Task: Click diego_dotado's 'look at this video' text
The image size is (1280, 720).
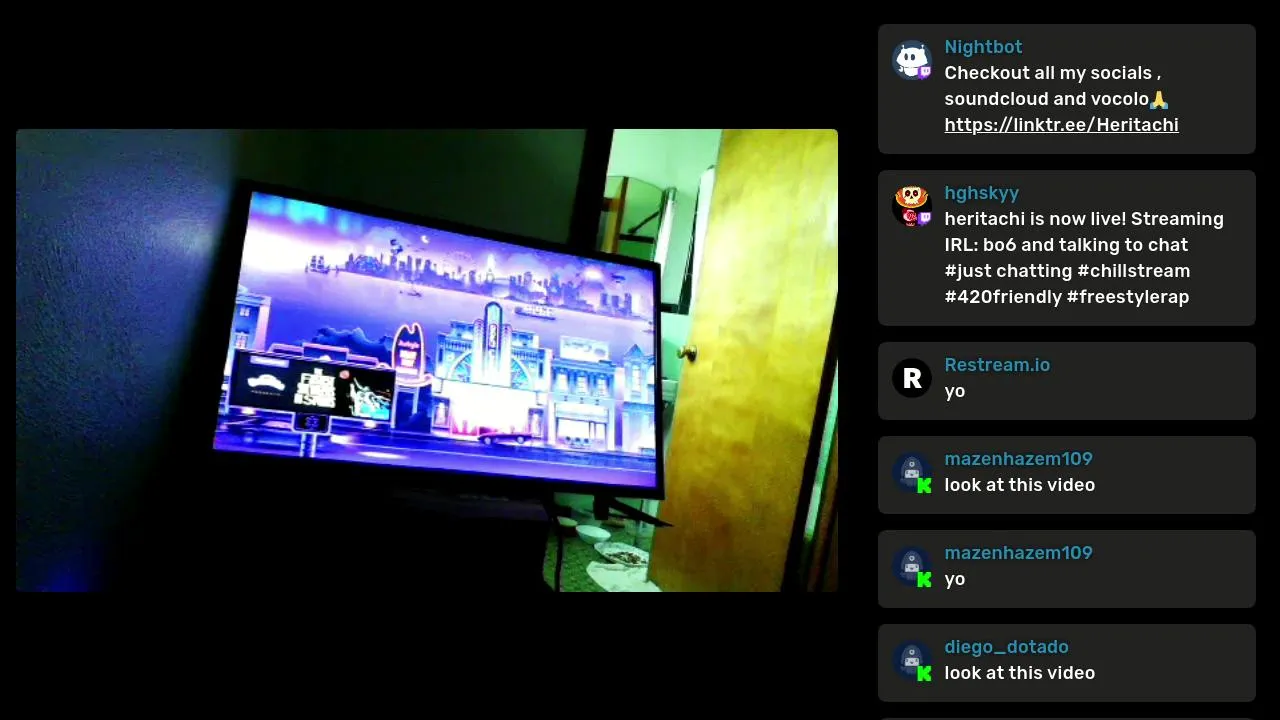Action: (1019, 673)
